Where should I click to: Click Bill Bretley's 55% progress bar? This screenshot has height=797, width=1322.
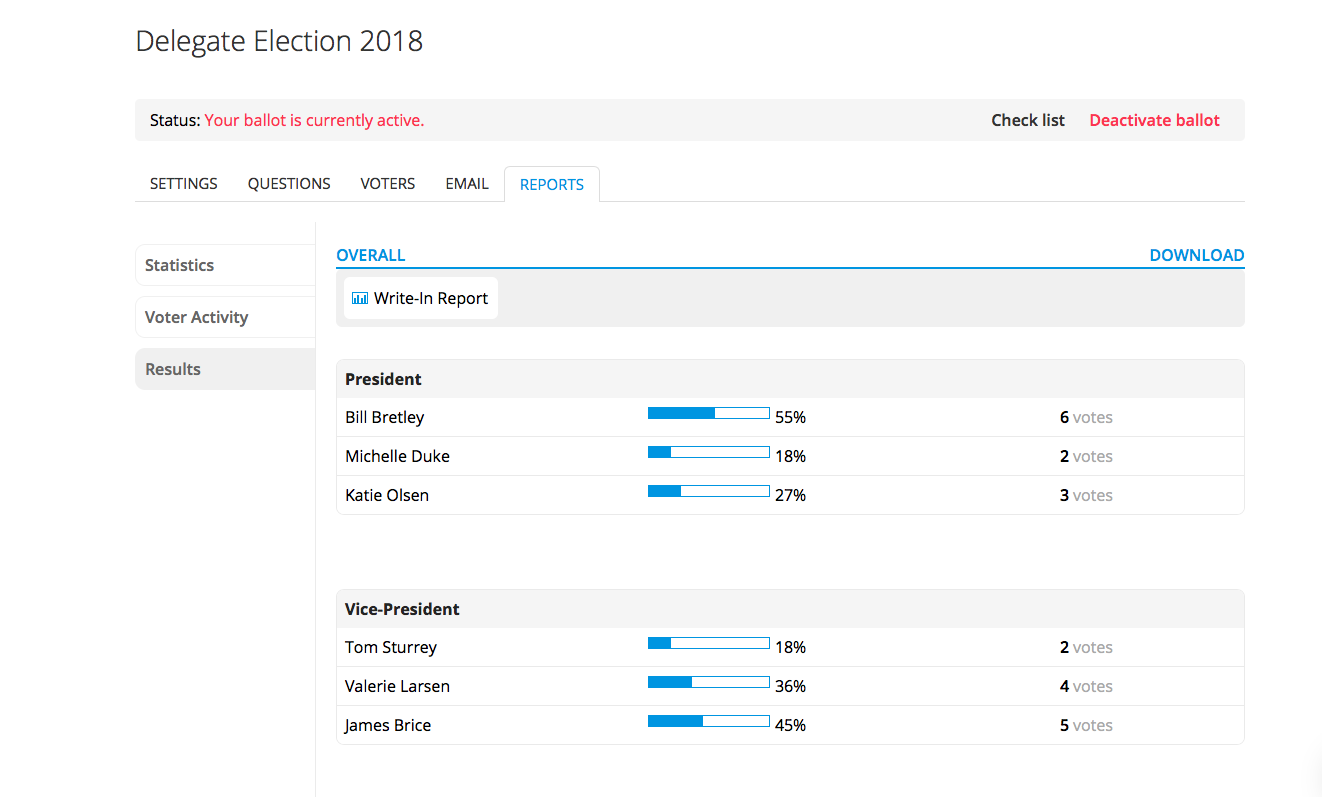pyautogui.click(x=708, y=412)
